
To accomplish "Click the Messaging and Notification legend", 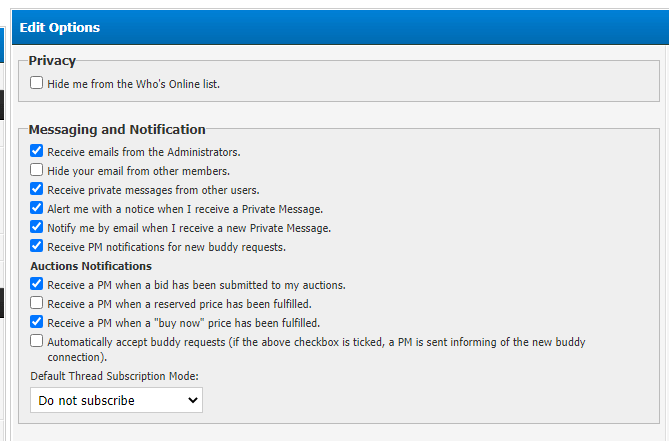I will point(117,129).
